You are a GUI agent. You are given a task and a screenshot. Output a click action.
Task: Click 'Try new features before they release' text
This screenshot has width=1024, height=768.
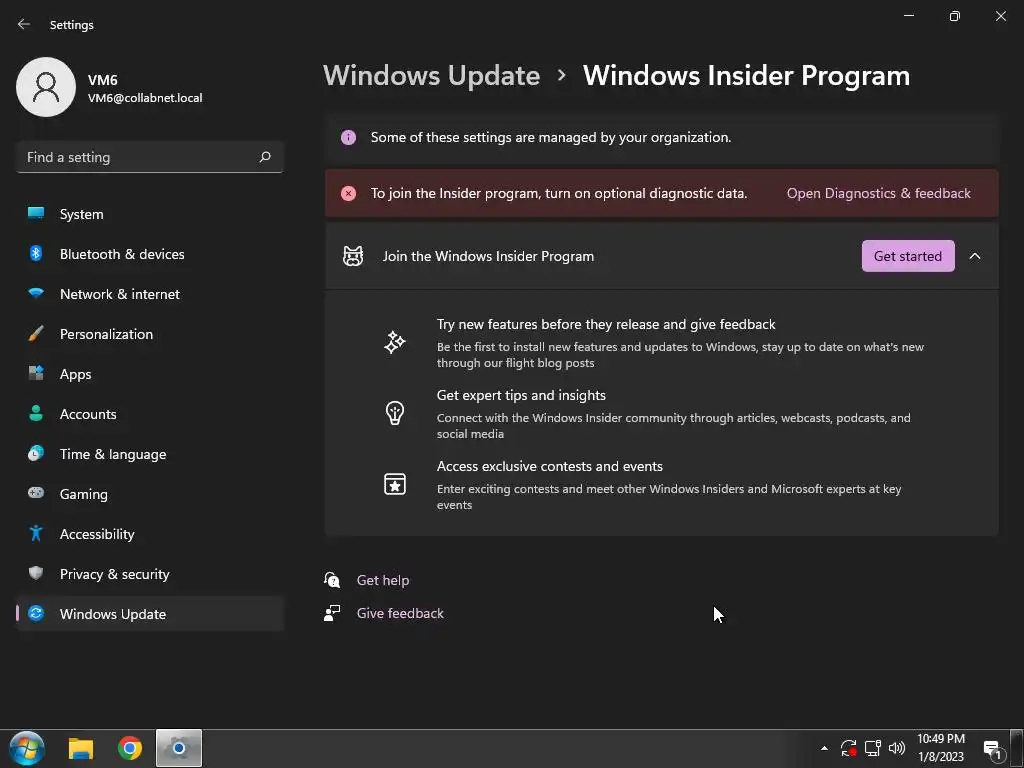pos(605,325)
